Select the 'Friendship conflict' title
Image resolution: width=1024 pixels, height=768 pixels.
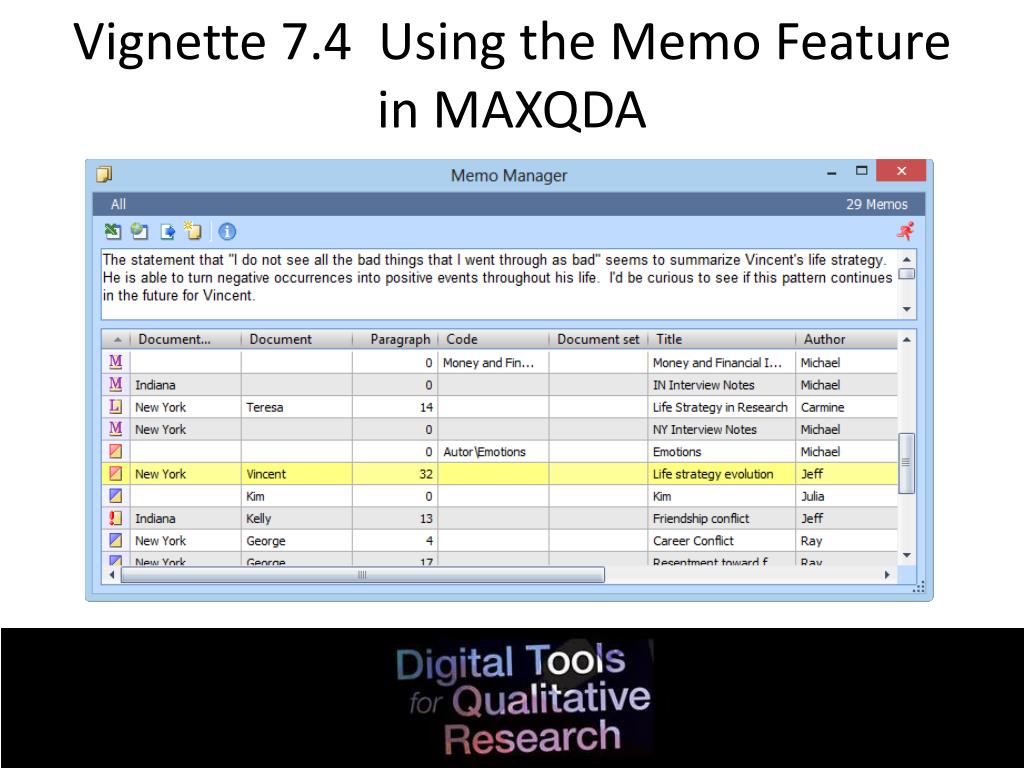point(701,518)
